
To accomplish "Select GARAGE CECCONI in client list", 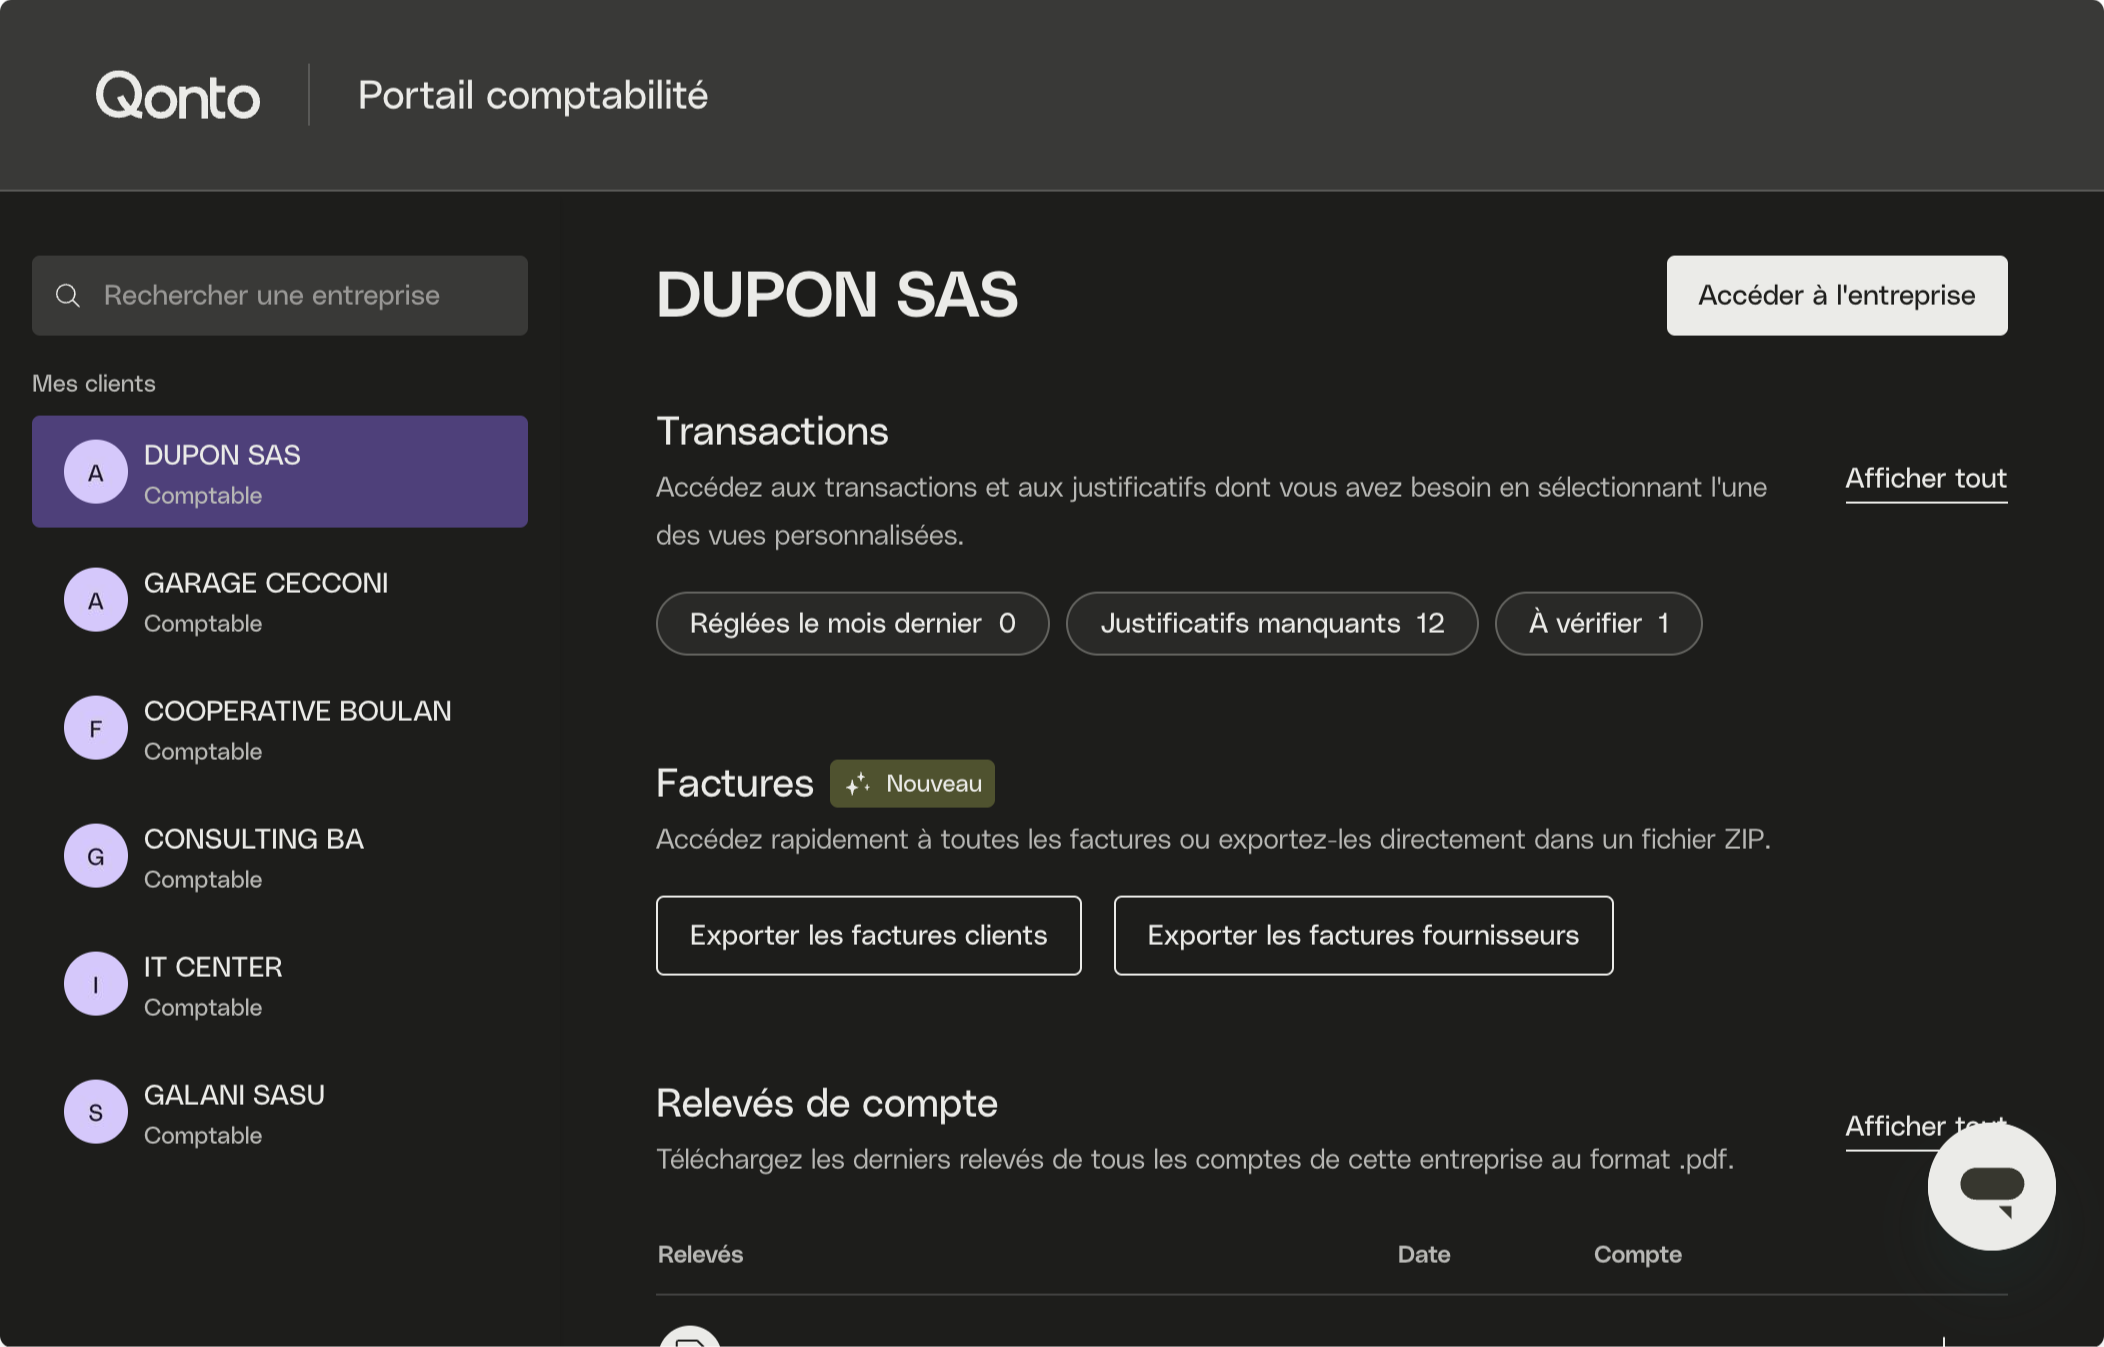I will (280, 601).
